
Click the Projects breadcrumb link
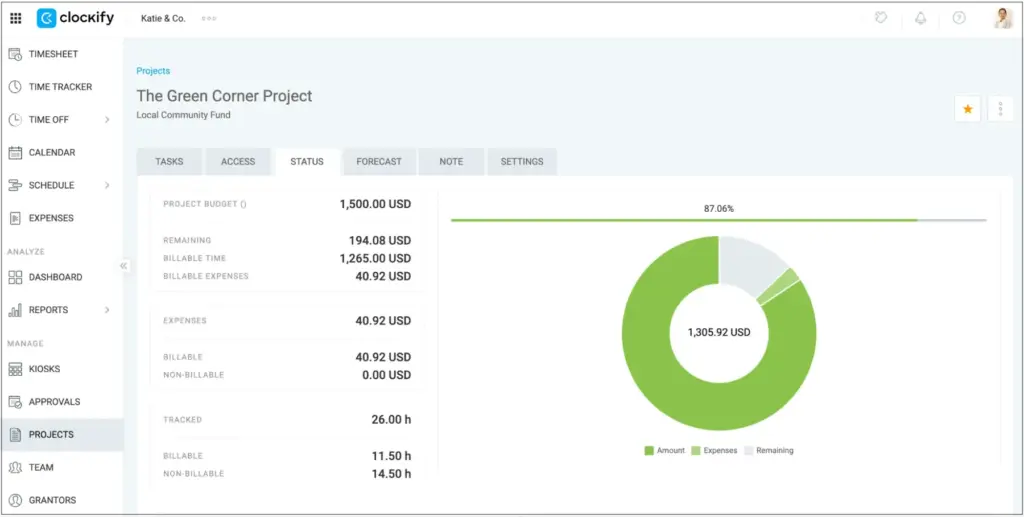[x=153, y=71]
